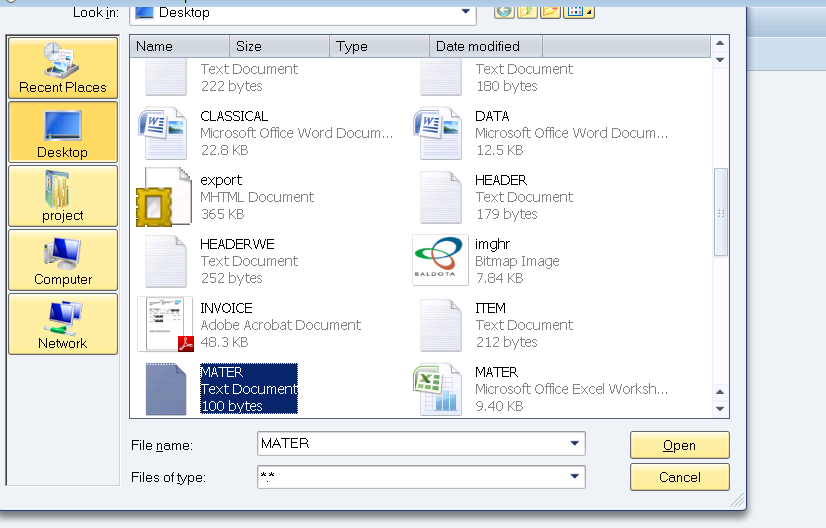
Task: Open the selected MATER file
Action: (x=680, y=445)
